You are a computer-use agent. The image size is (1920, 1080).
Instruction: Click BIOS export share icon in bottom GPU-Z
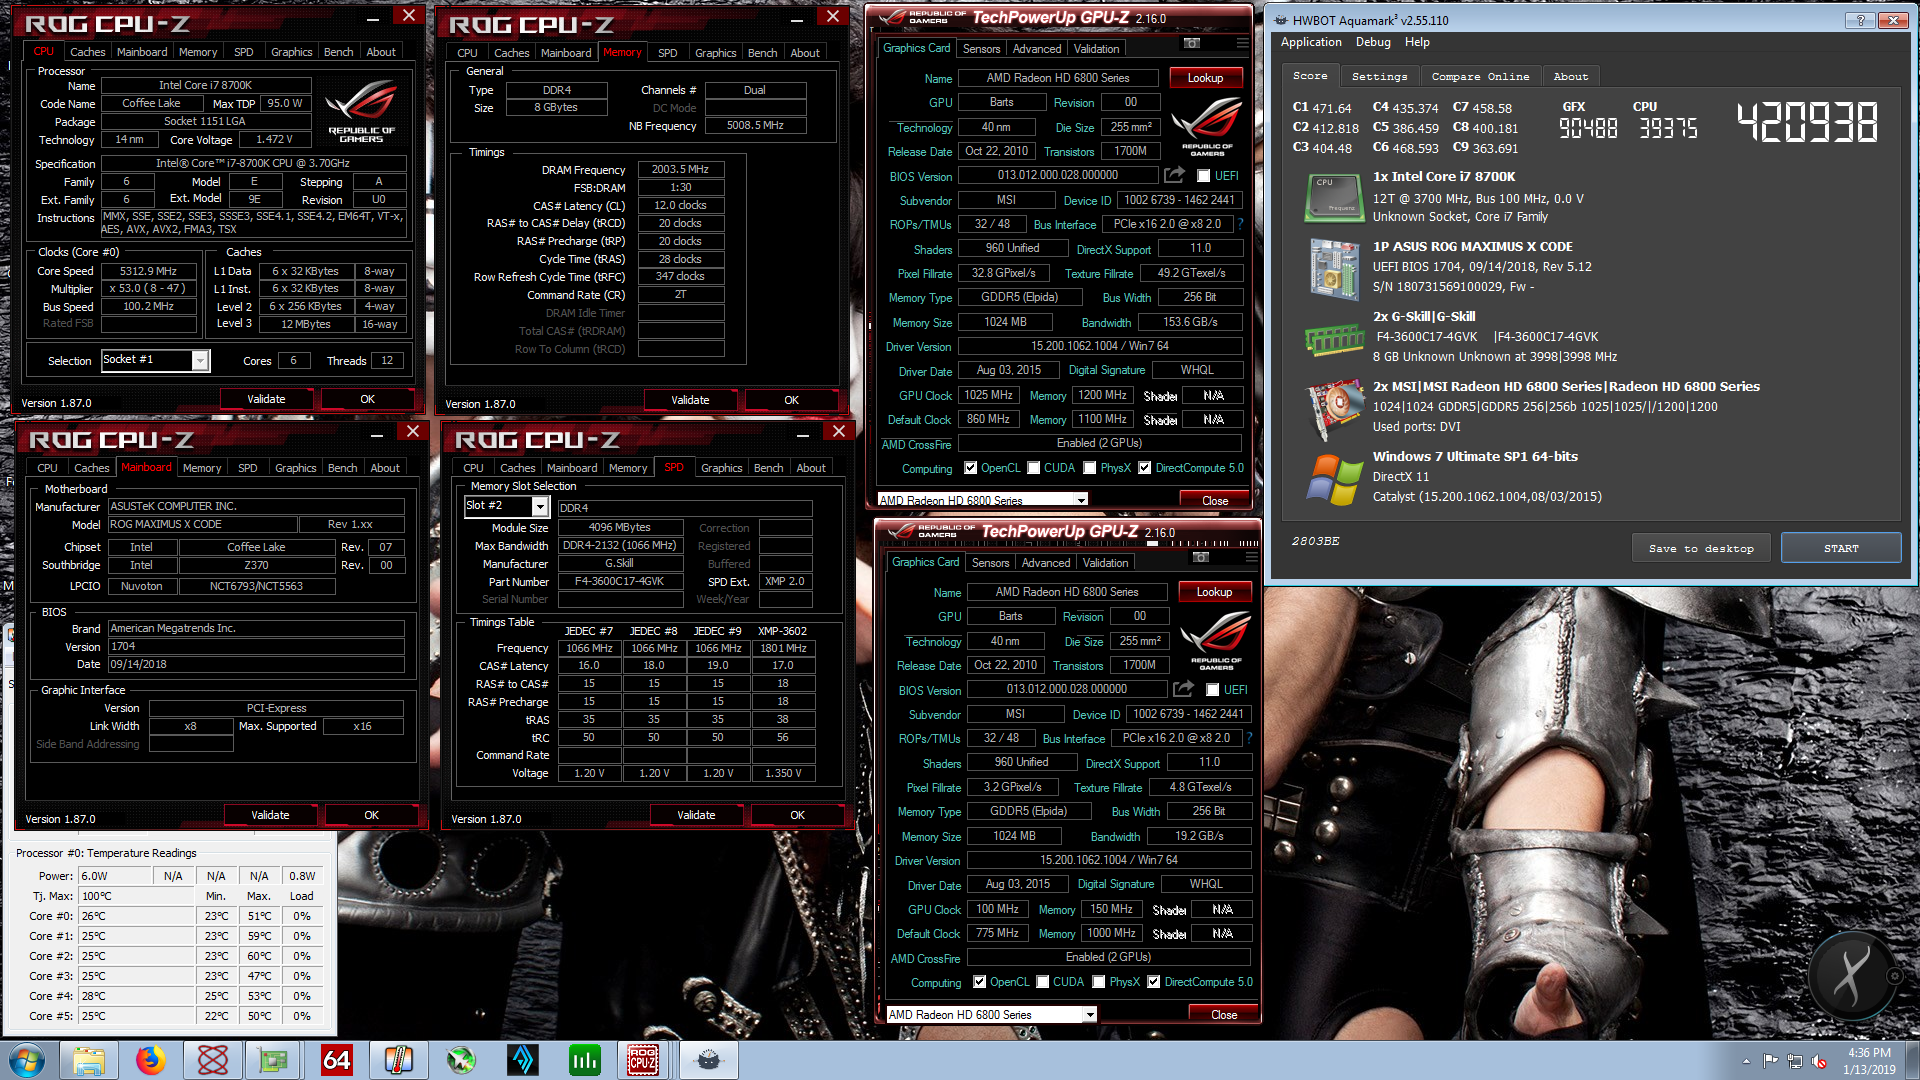1183,689
